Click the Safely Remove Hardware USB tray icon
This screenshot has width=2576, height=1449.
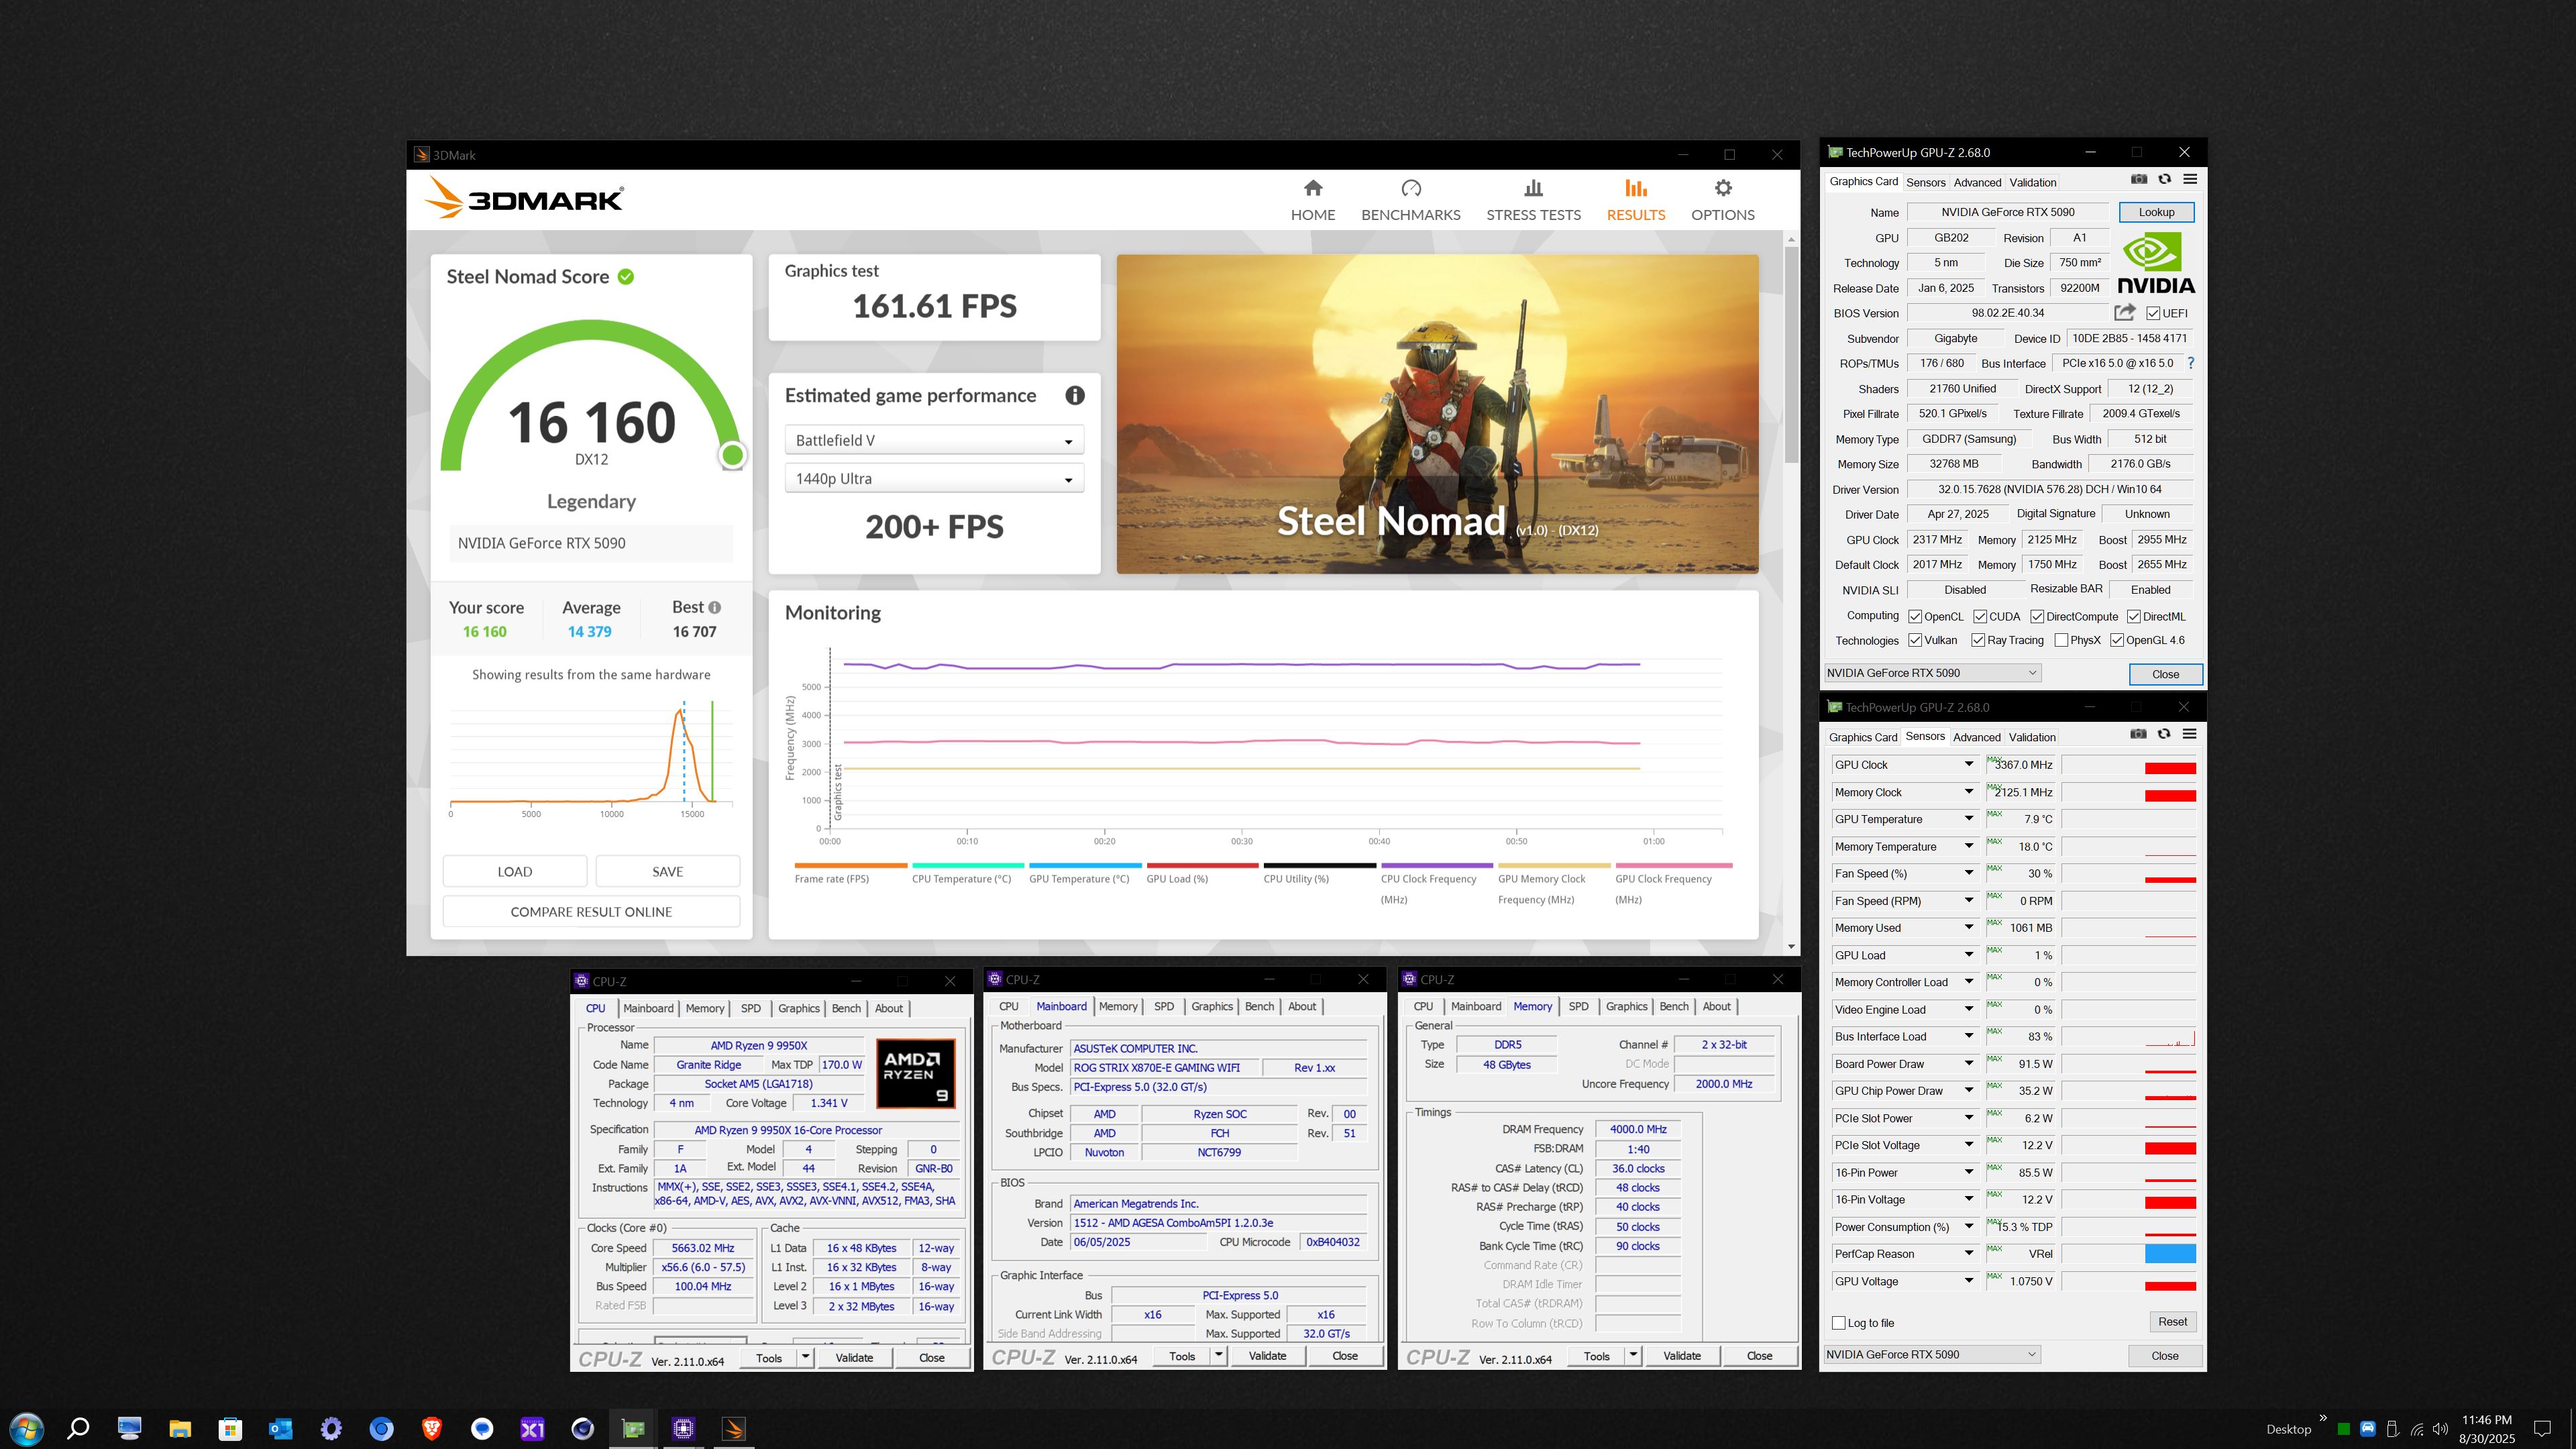click(2392, 1429)
